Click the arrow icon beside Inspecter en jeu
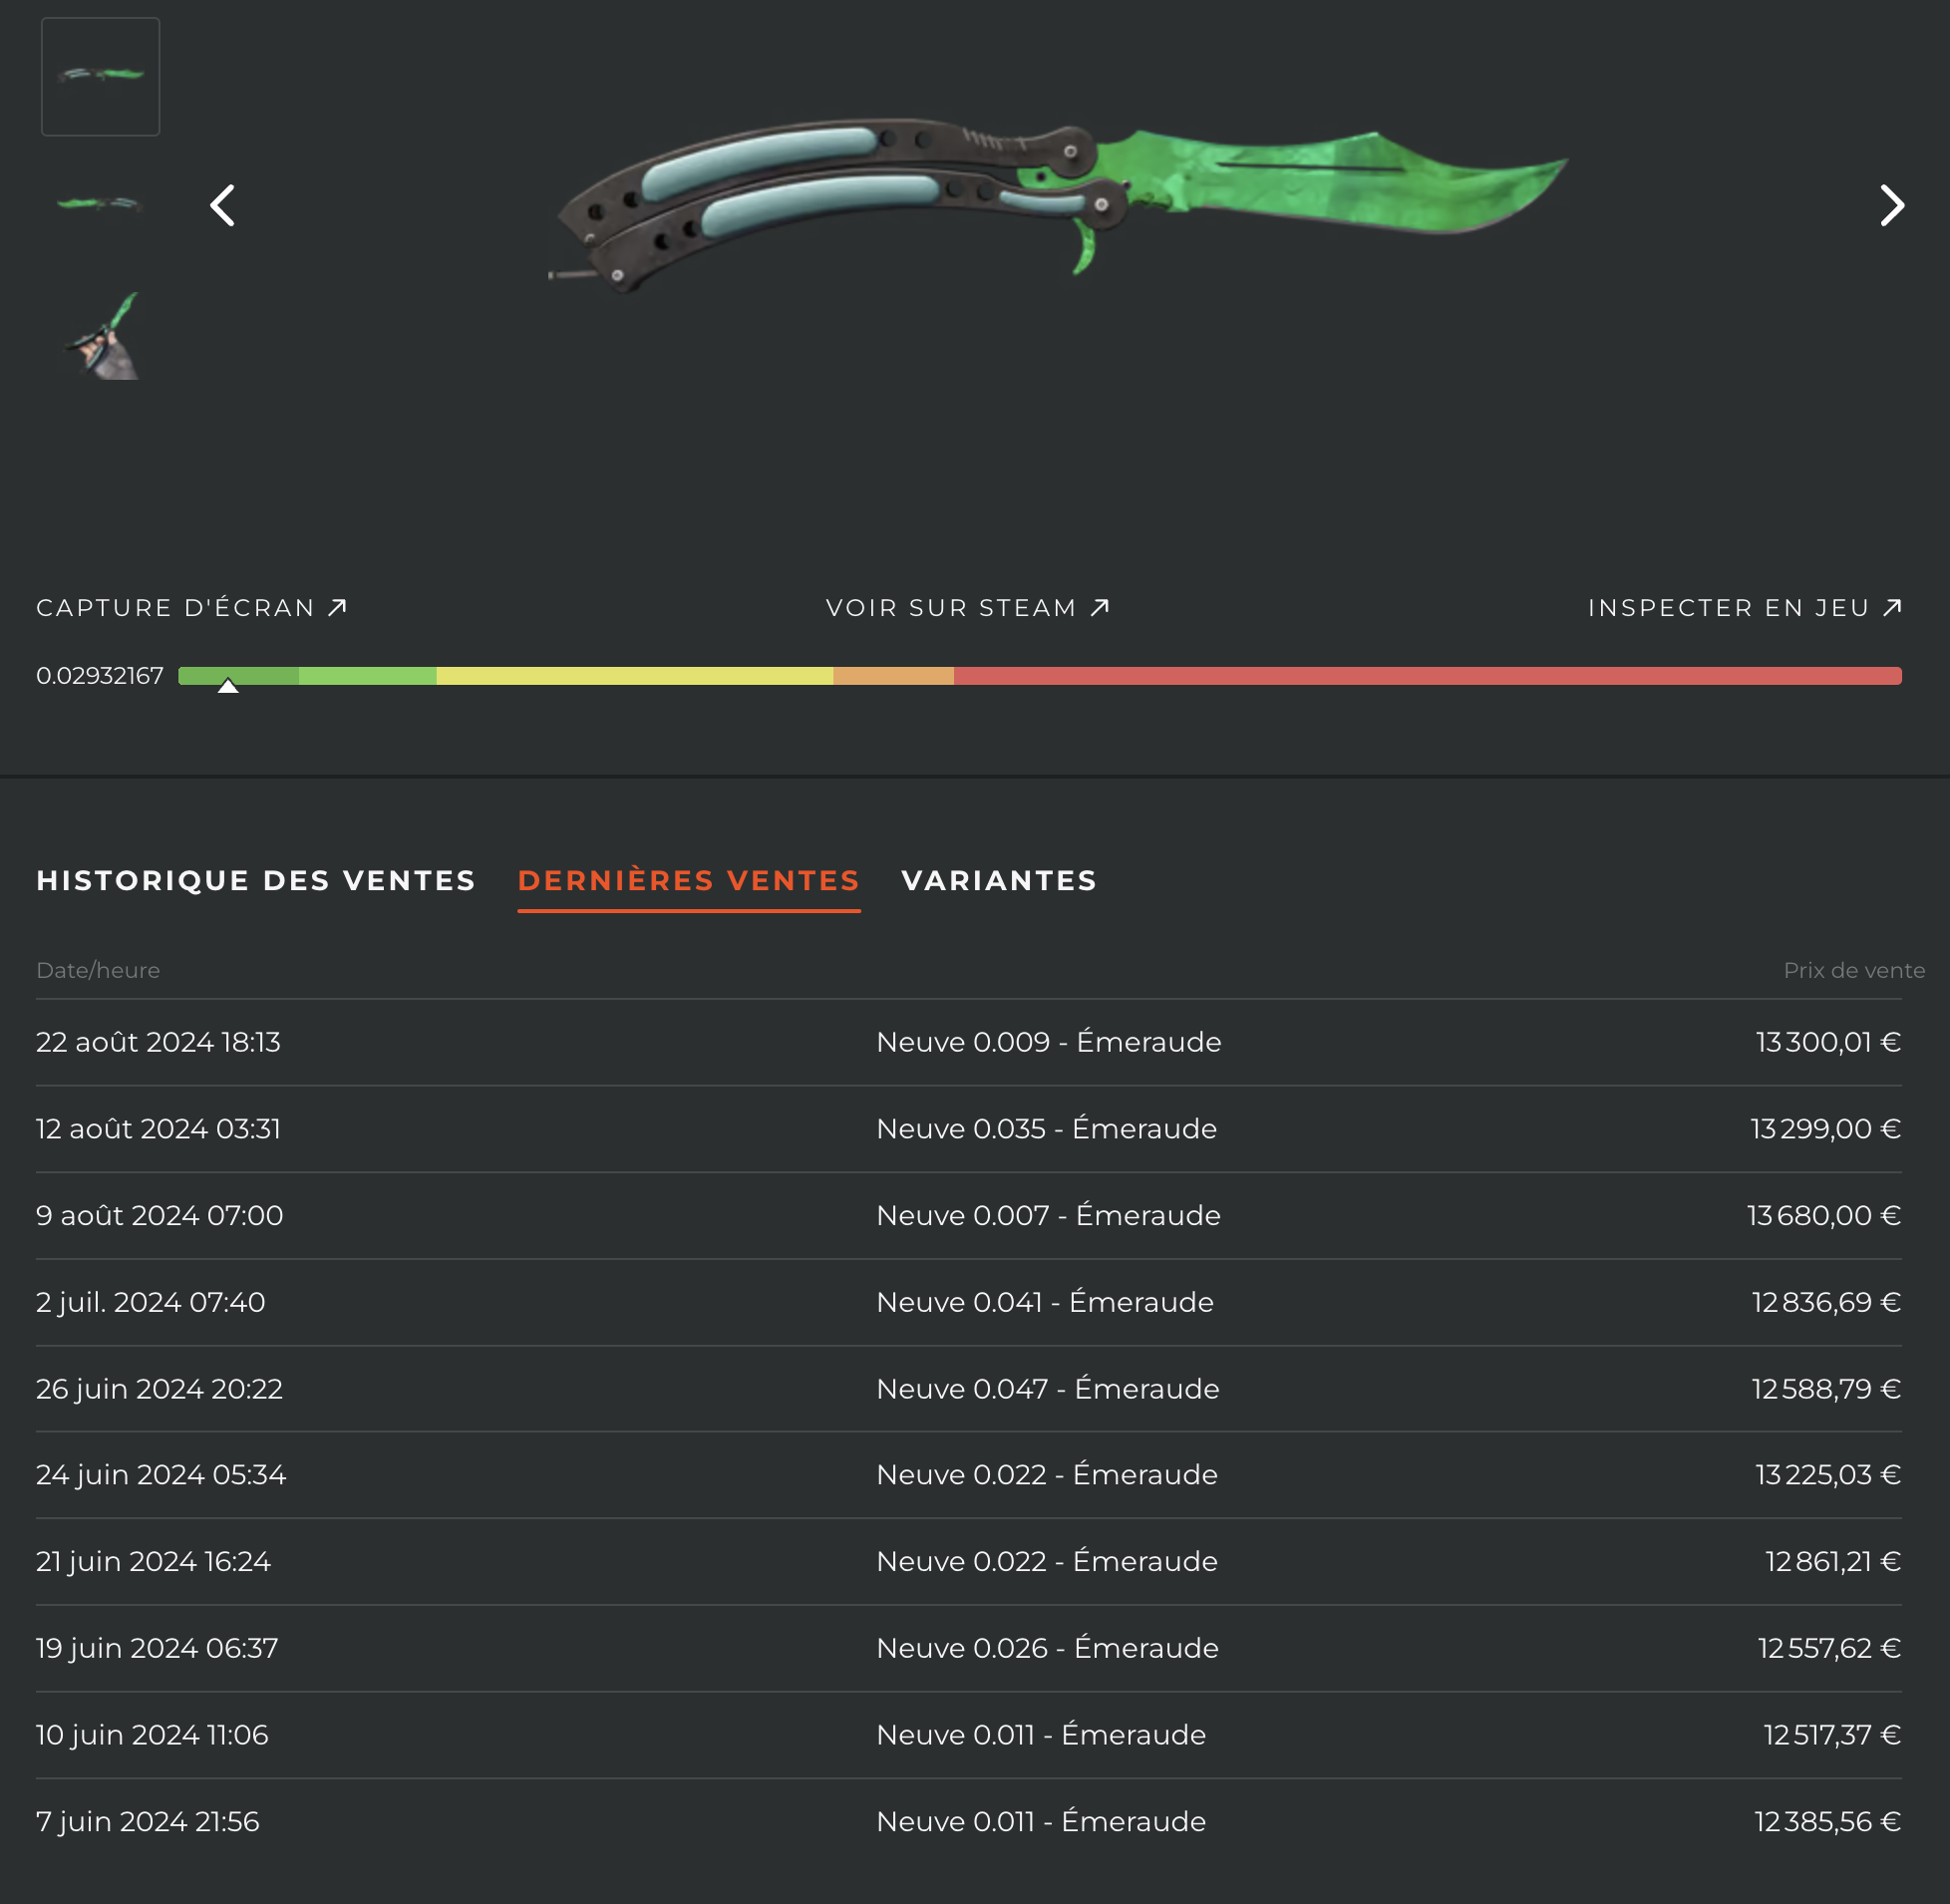The height and width of the screenshot is (1904, 1950). (1892, 607)
